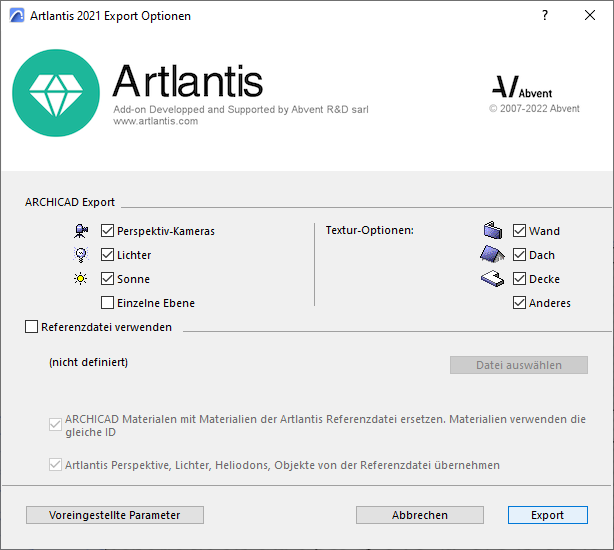Screen dimensions: 614x550
Task: Toggle ARCHICAD Materialen ersetzen checkbox
Action: pyautogui.click(x=55, y=424)
